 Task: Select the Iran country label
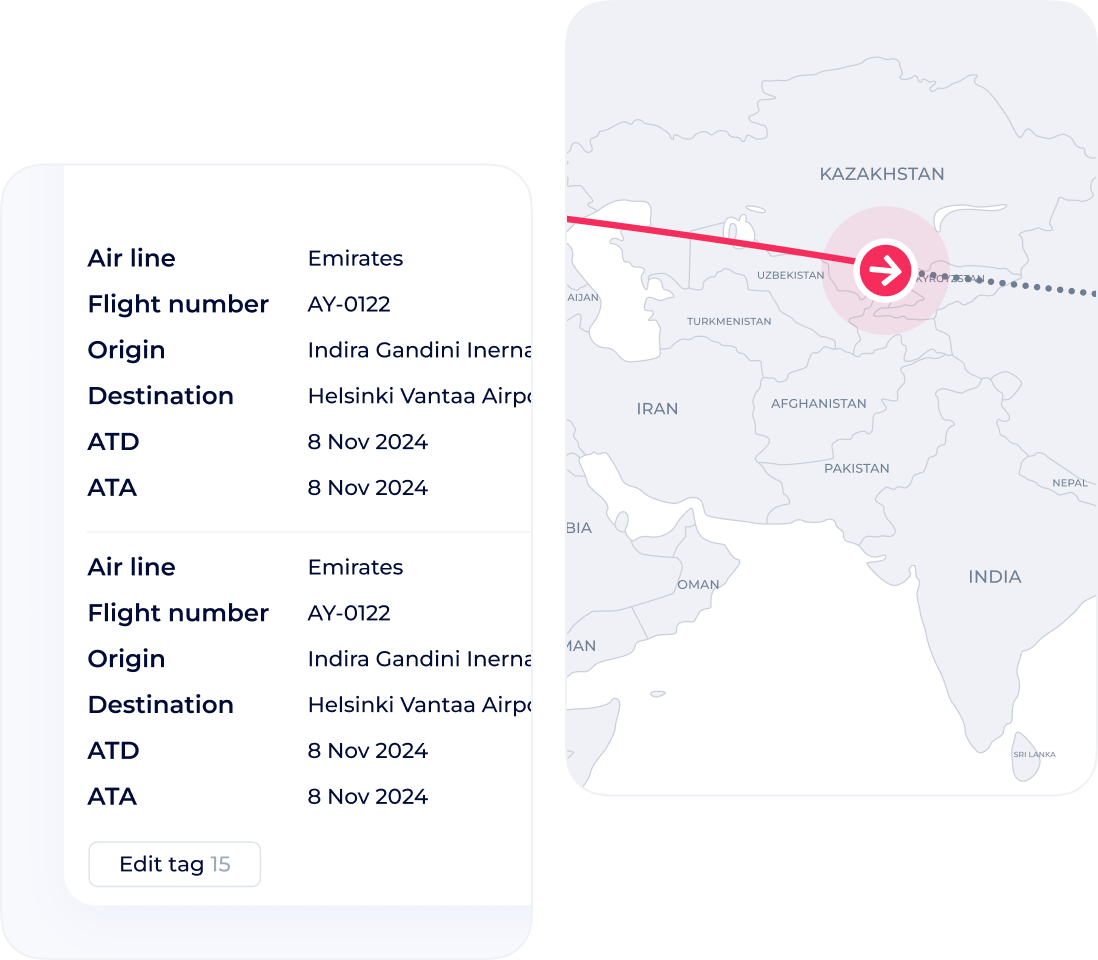(657, 408)
